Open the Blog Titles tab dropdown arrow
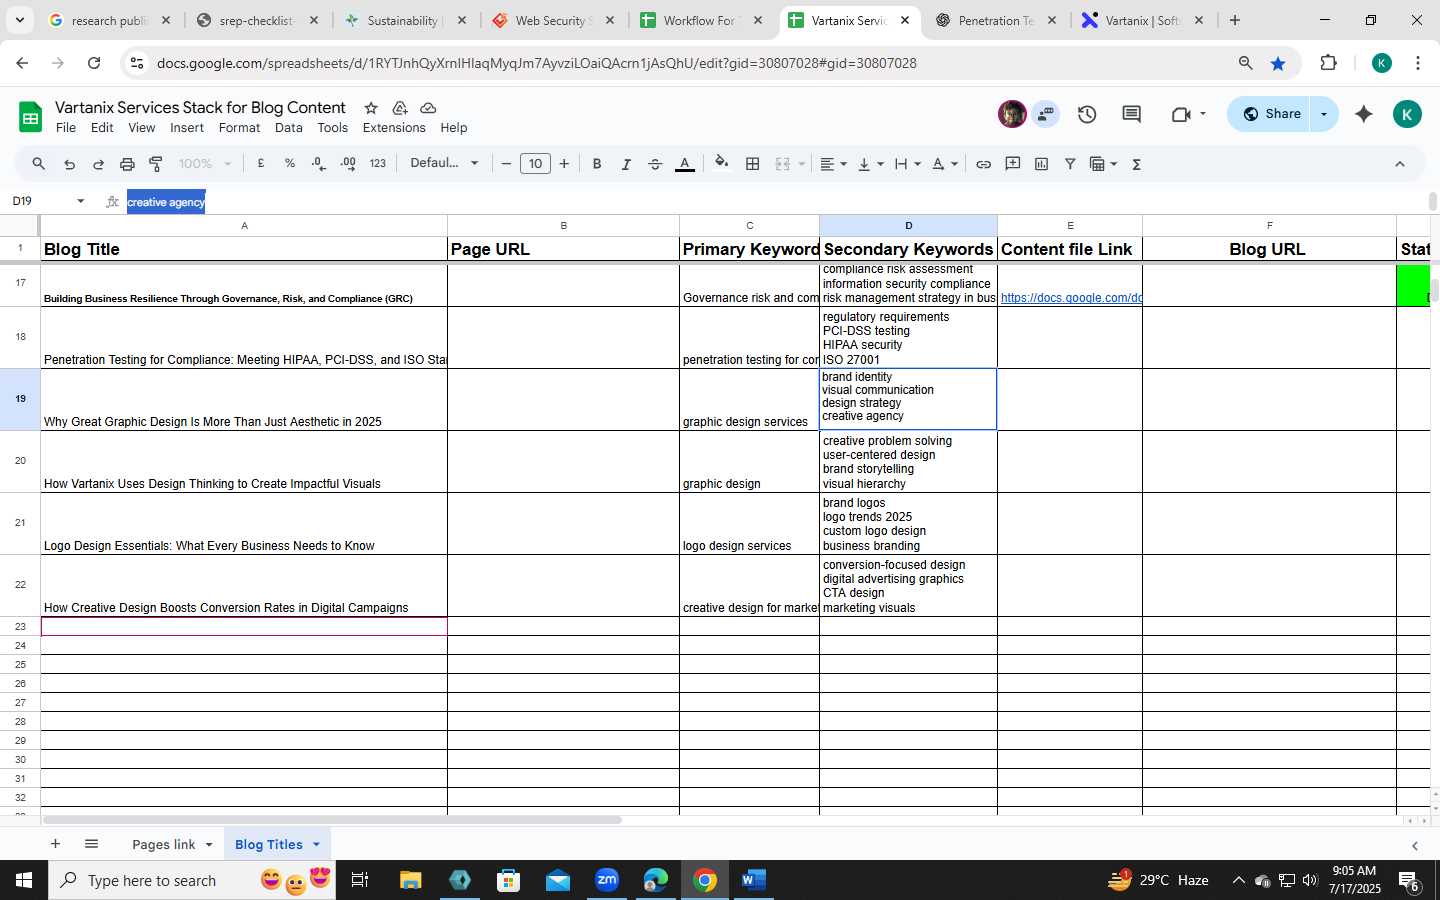 [316, 844]
